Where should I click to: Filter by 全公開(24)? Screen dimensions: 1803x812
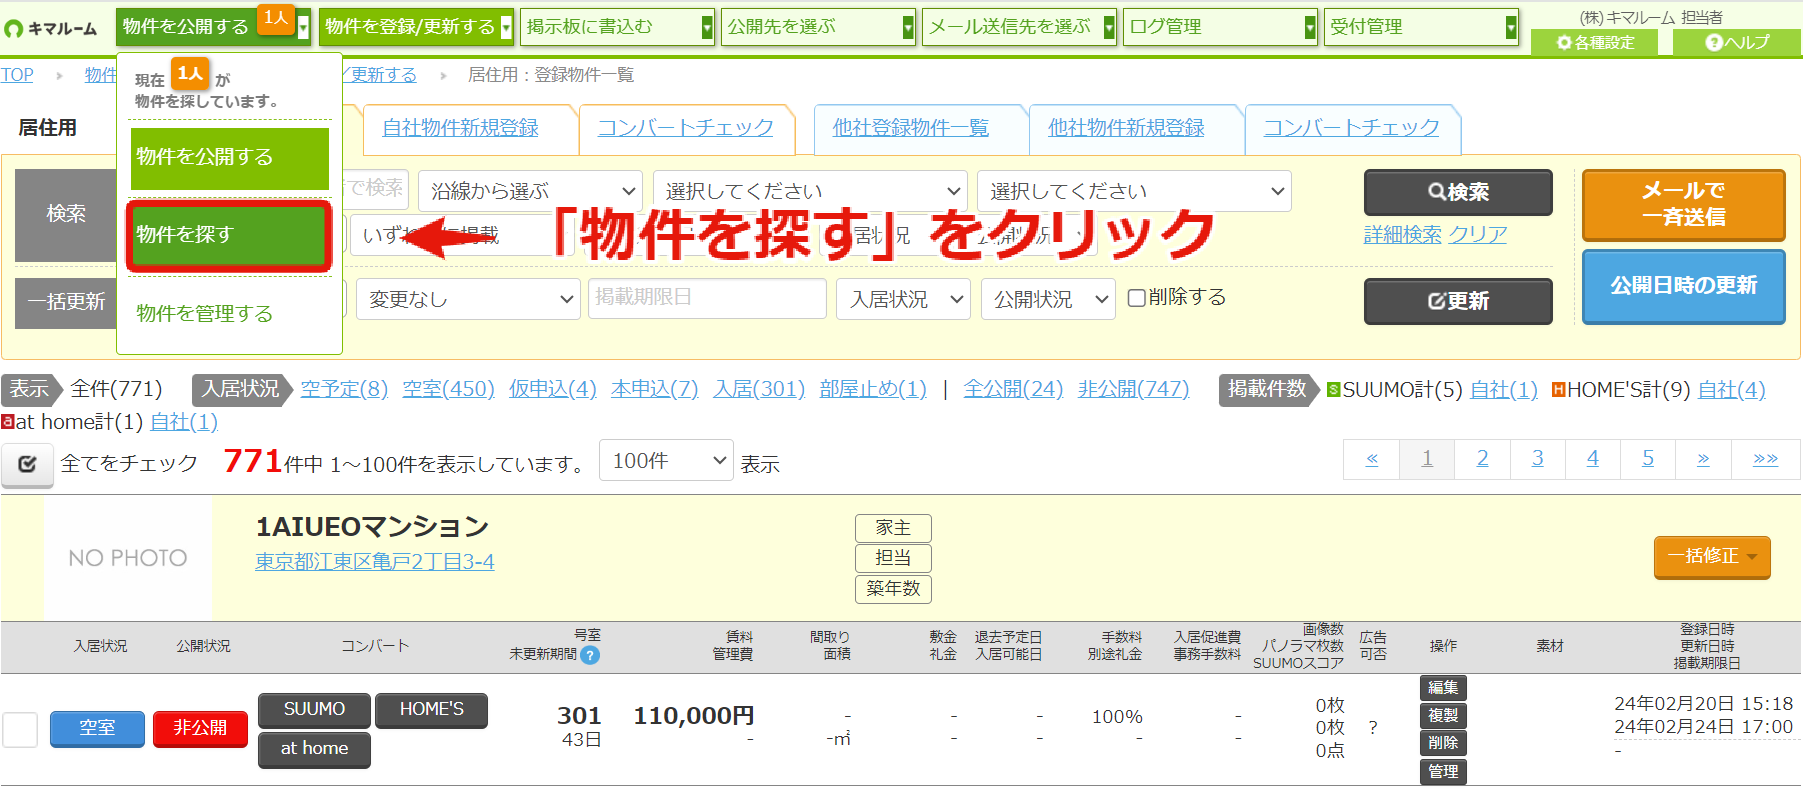pyautogui.click(x=1013, y=389)
